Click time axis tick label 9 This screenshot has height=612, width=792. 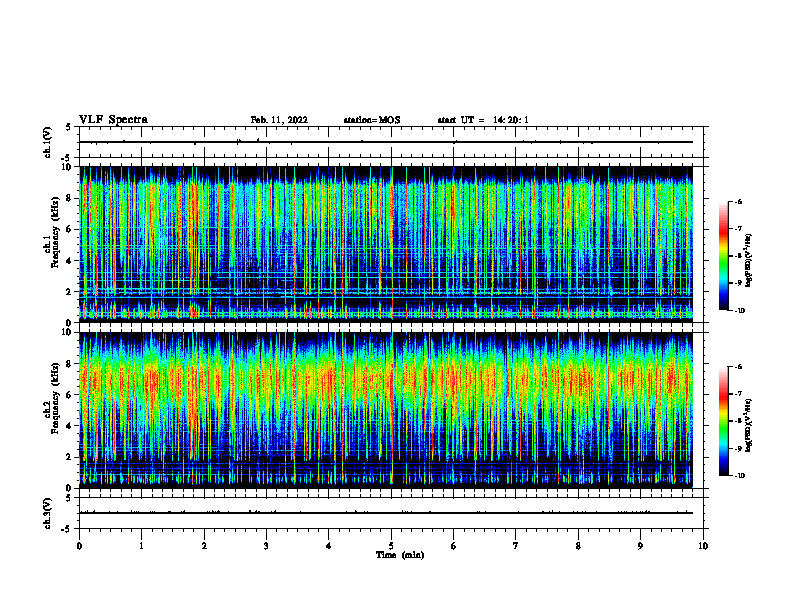(640, 546)
